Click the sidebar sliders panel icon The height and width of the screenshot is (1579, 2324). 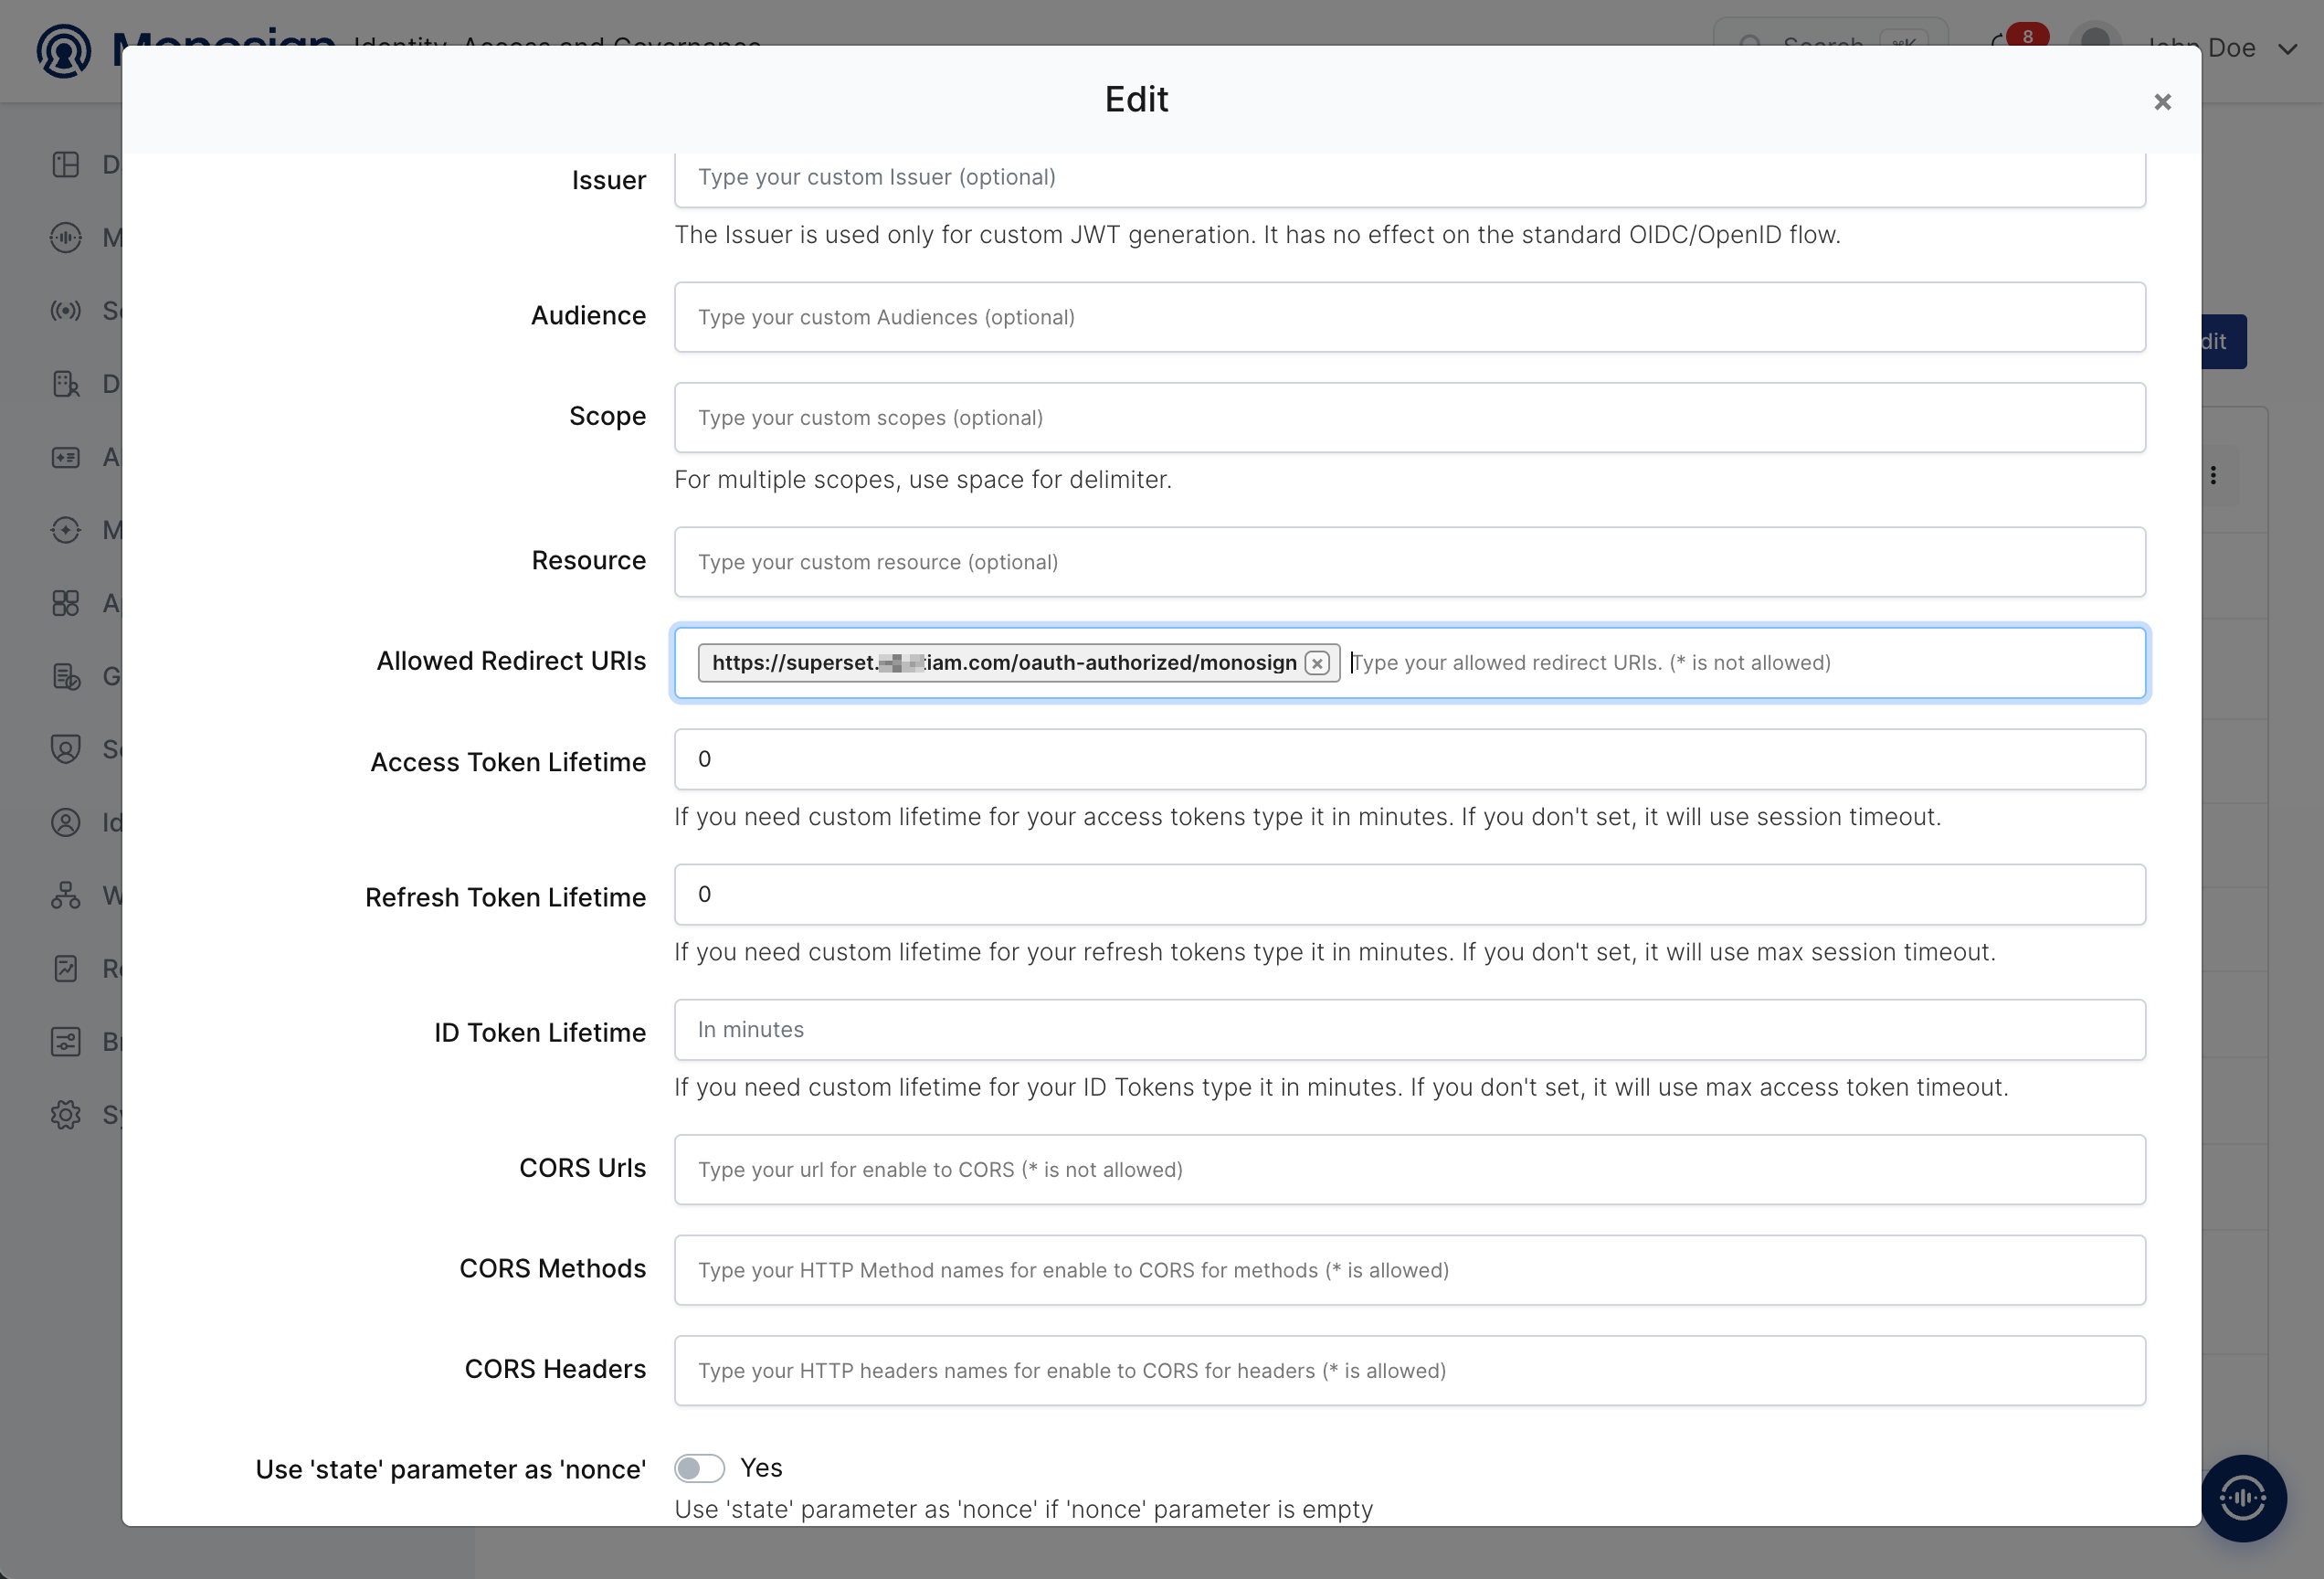pyautogui.click(x=66, y=1042)
